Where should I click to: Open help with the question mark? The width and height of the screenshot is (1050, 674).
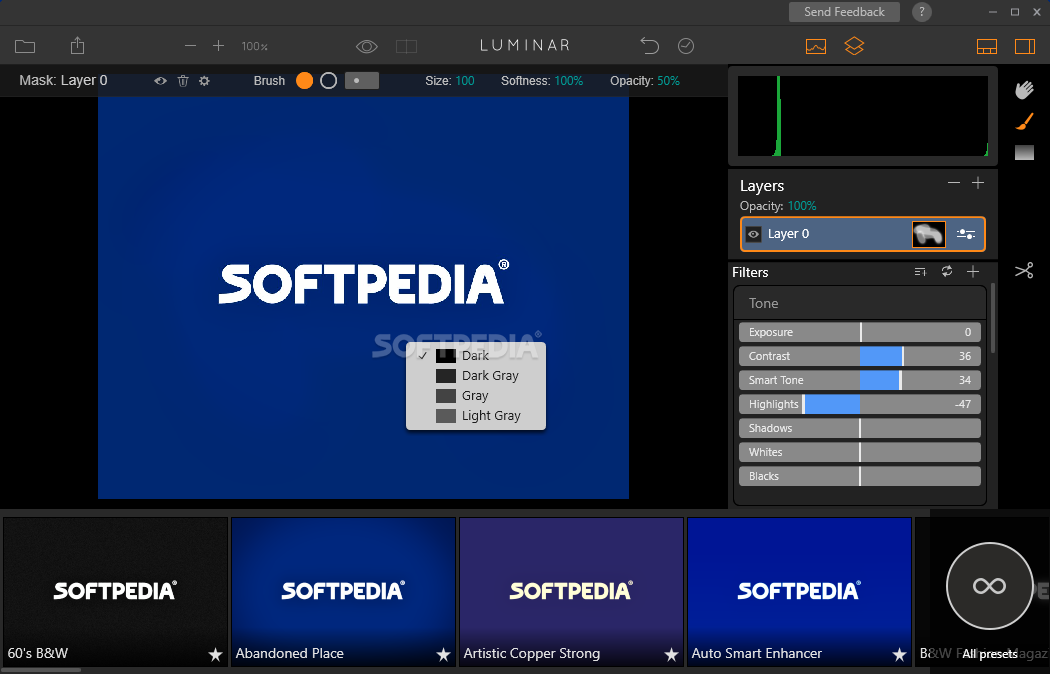tap(922, 12)
